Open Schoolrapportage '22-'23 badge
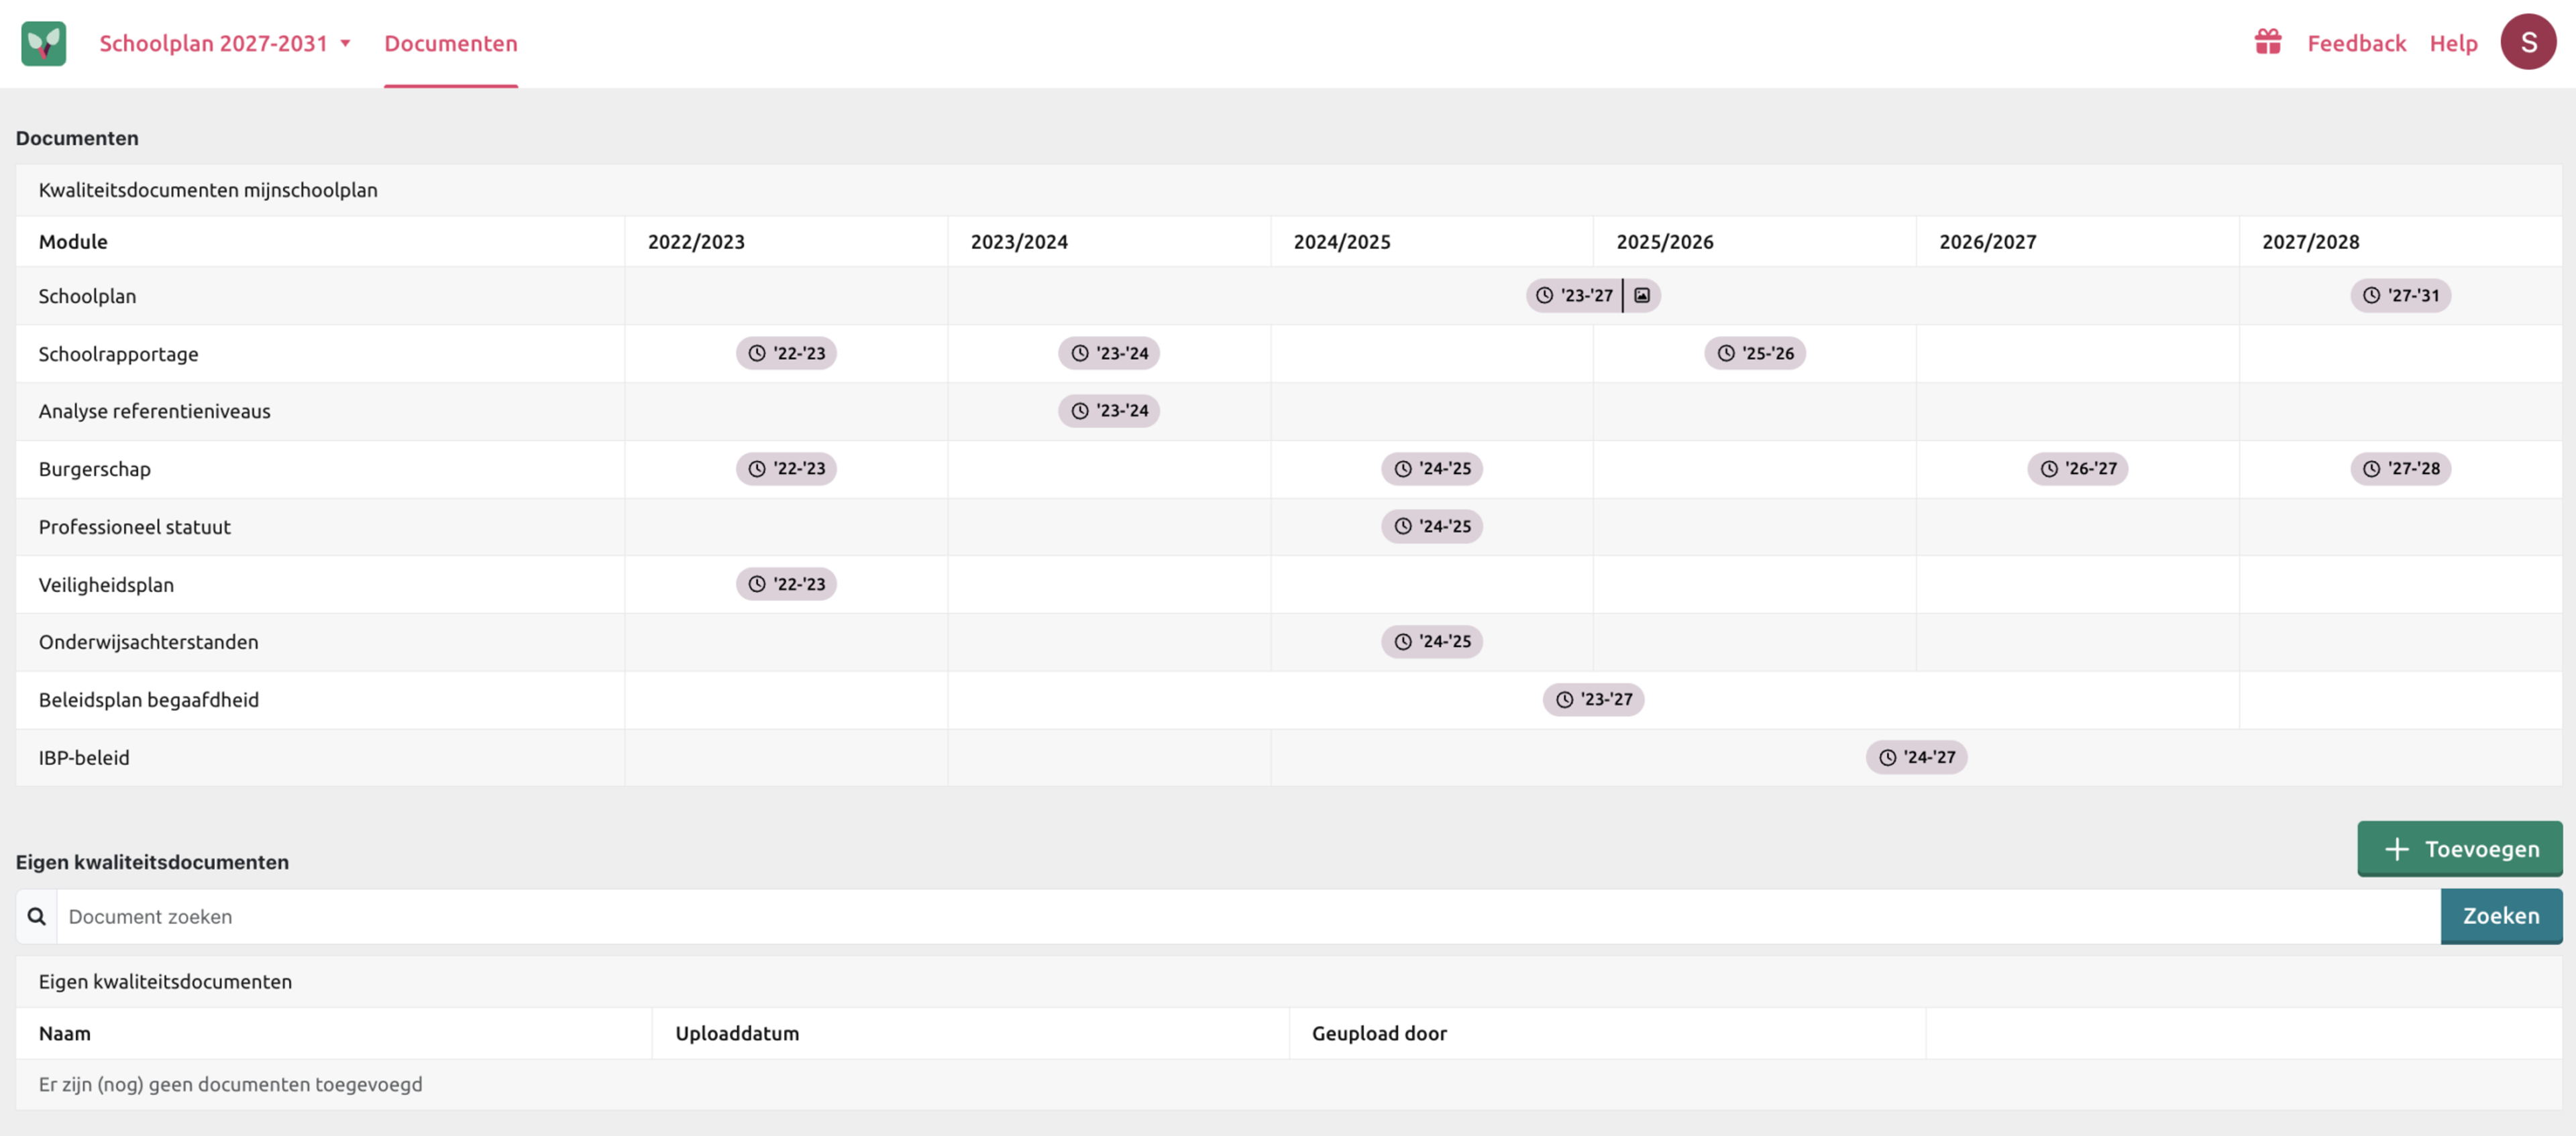Screen dimensions: 2576x1136 point(786,353)
